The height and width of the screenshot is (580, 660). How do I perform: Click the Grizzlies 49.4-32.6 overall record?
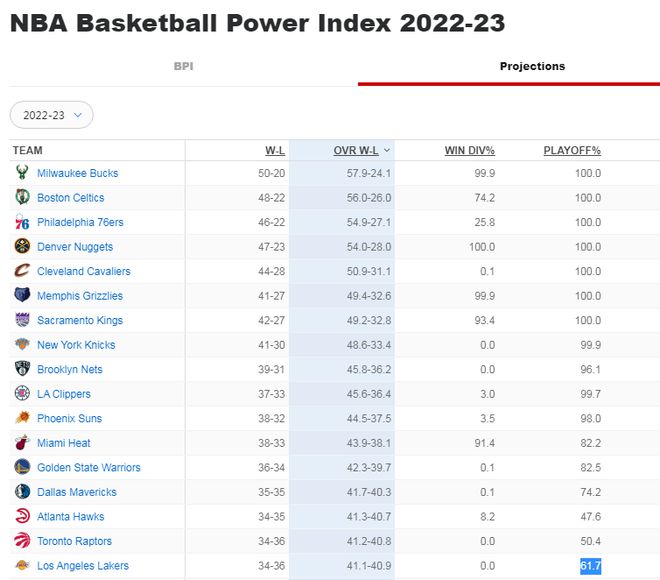(369, 296)
